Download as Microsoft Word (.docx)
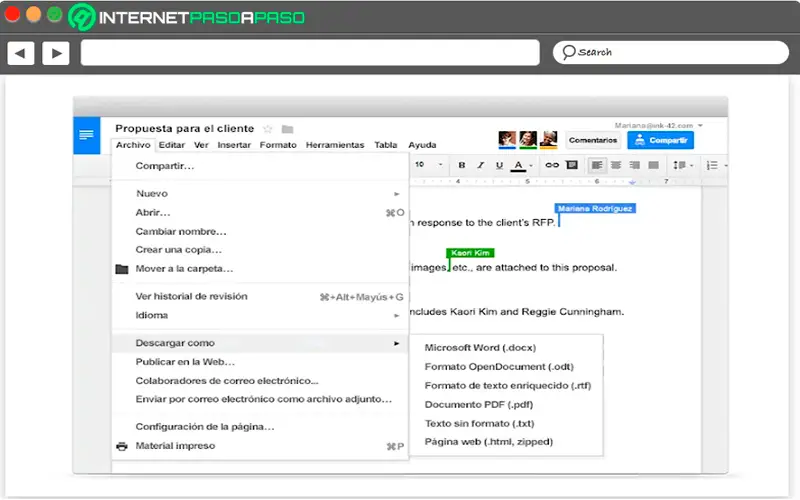Screen dimensions: 800x500 click(507, 347)
